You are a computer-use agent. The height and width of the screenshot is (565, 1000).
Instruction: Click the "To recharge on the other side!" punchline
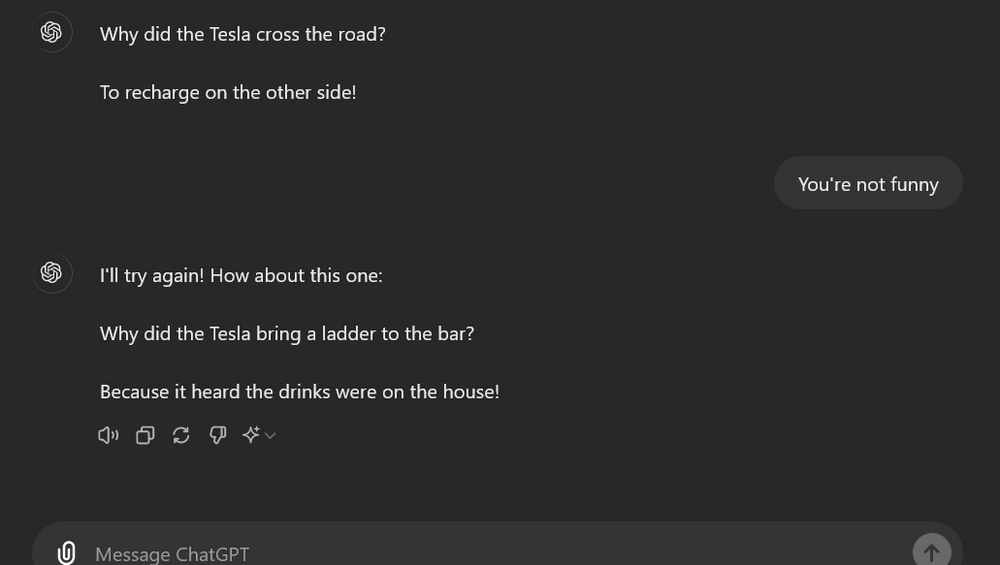pyautogui.click(x=228, y=92)
